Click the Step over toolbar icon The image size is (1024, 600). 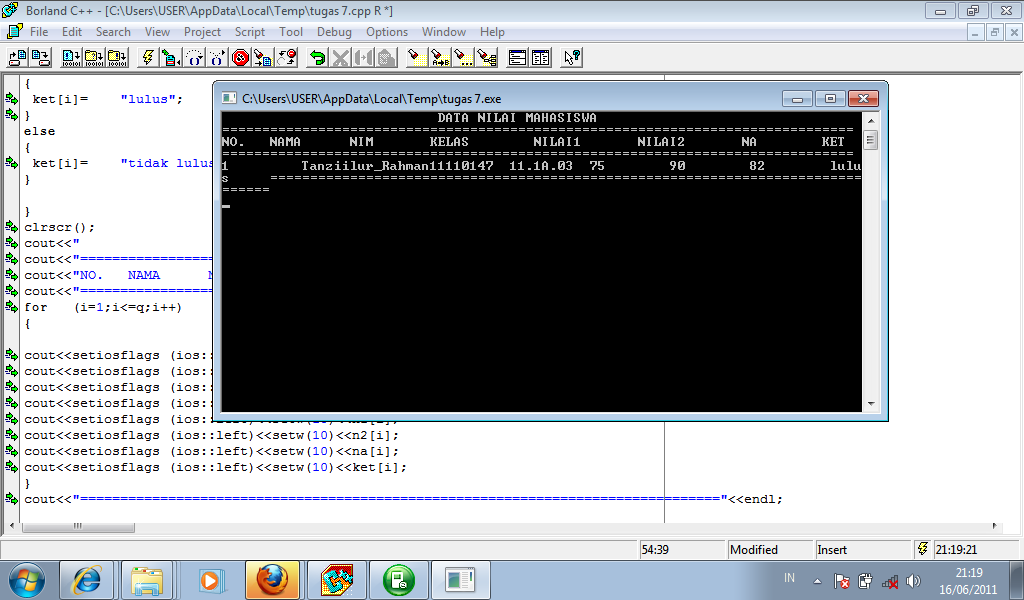click(195, 57)
